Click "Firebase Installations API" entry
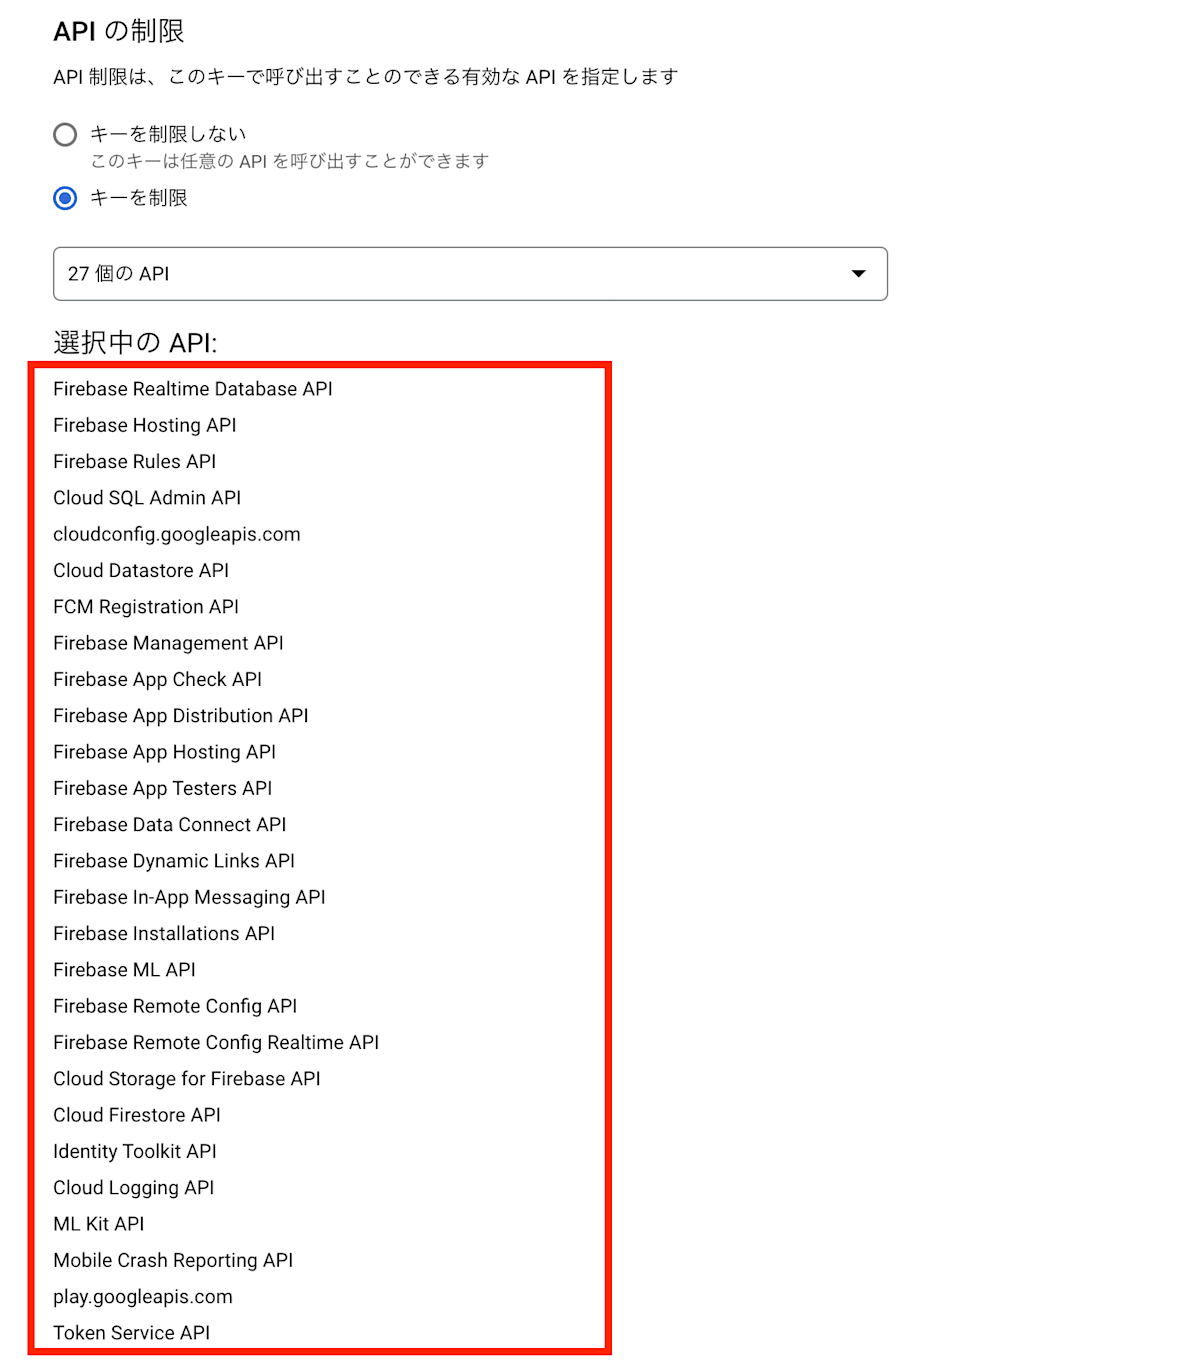 pyautogui.click(x=164, y=934)
